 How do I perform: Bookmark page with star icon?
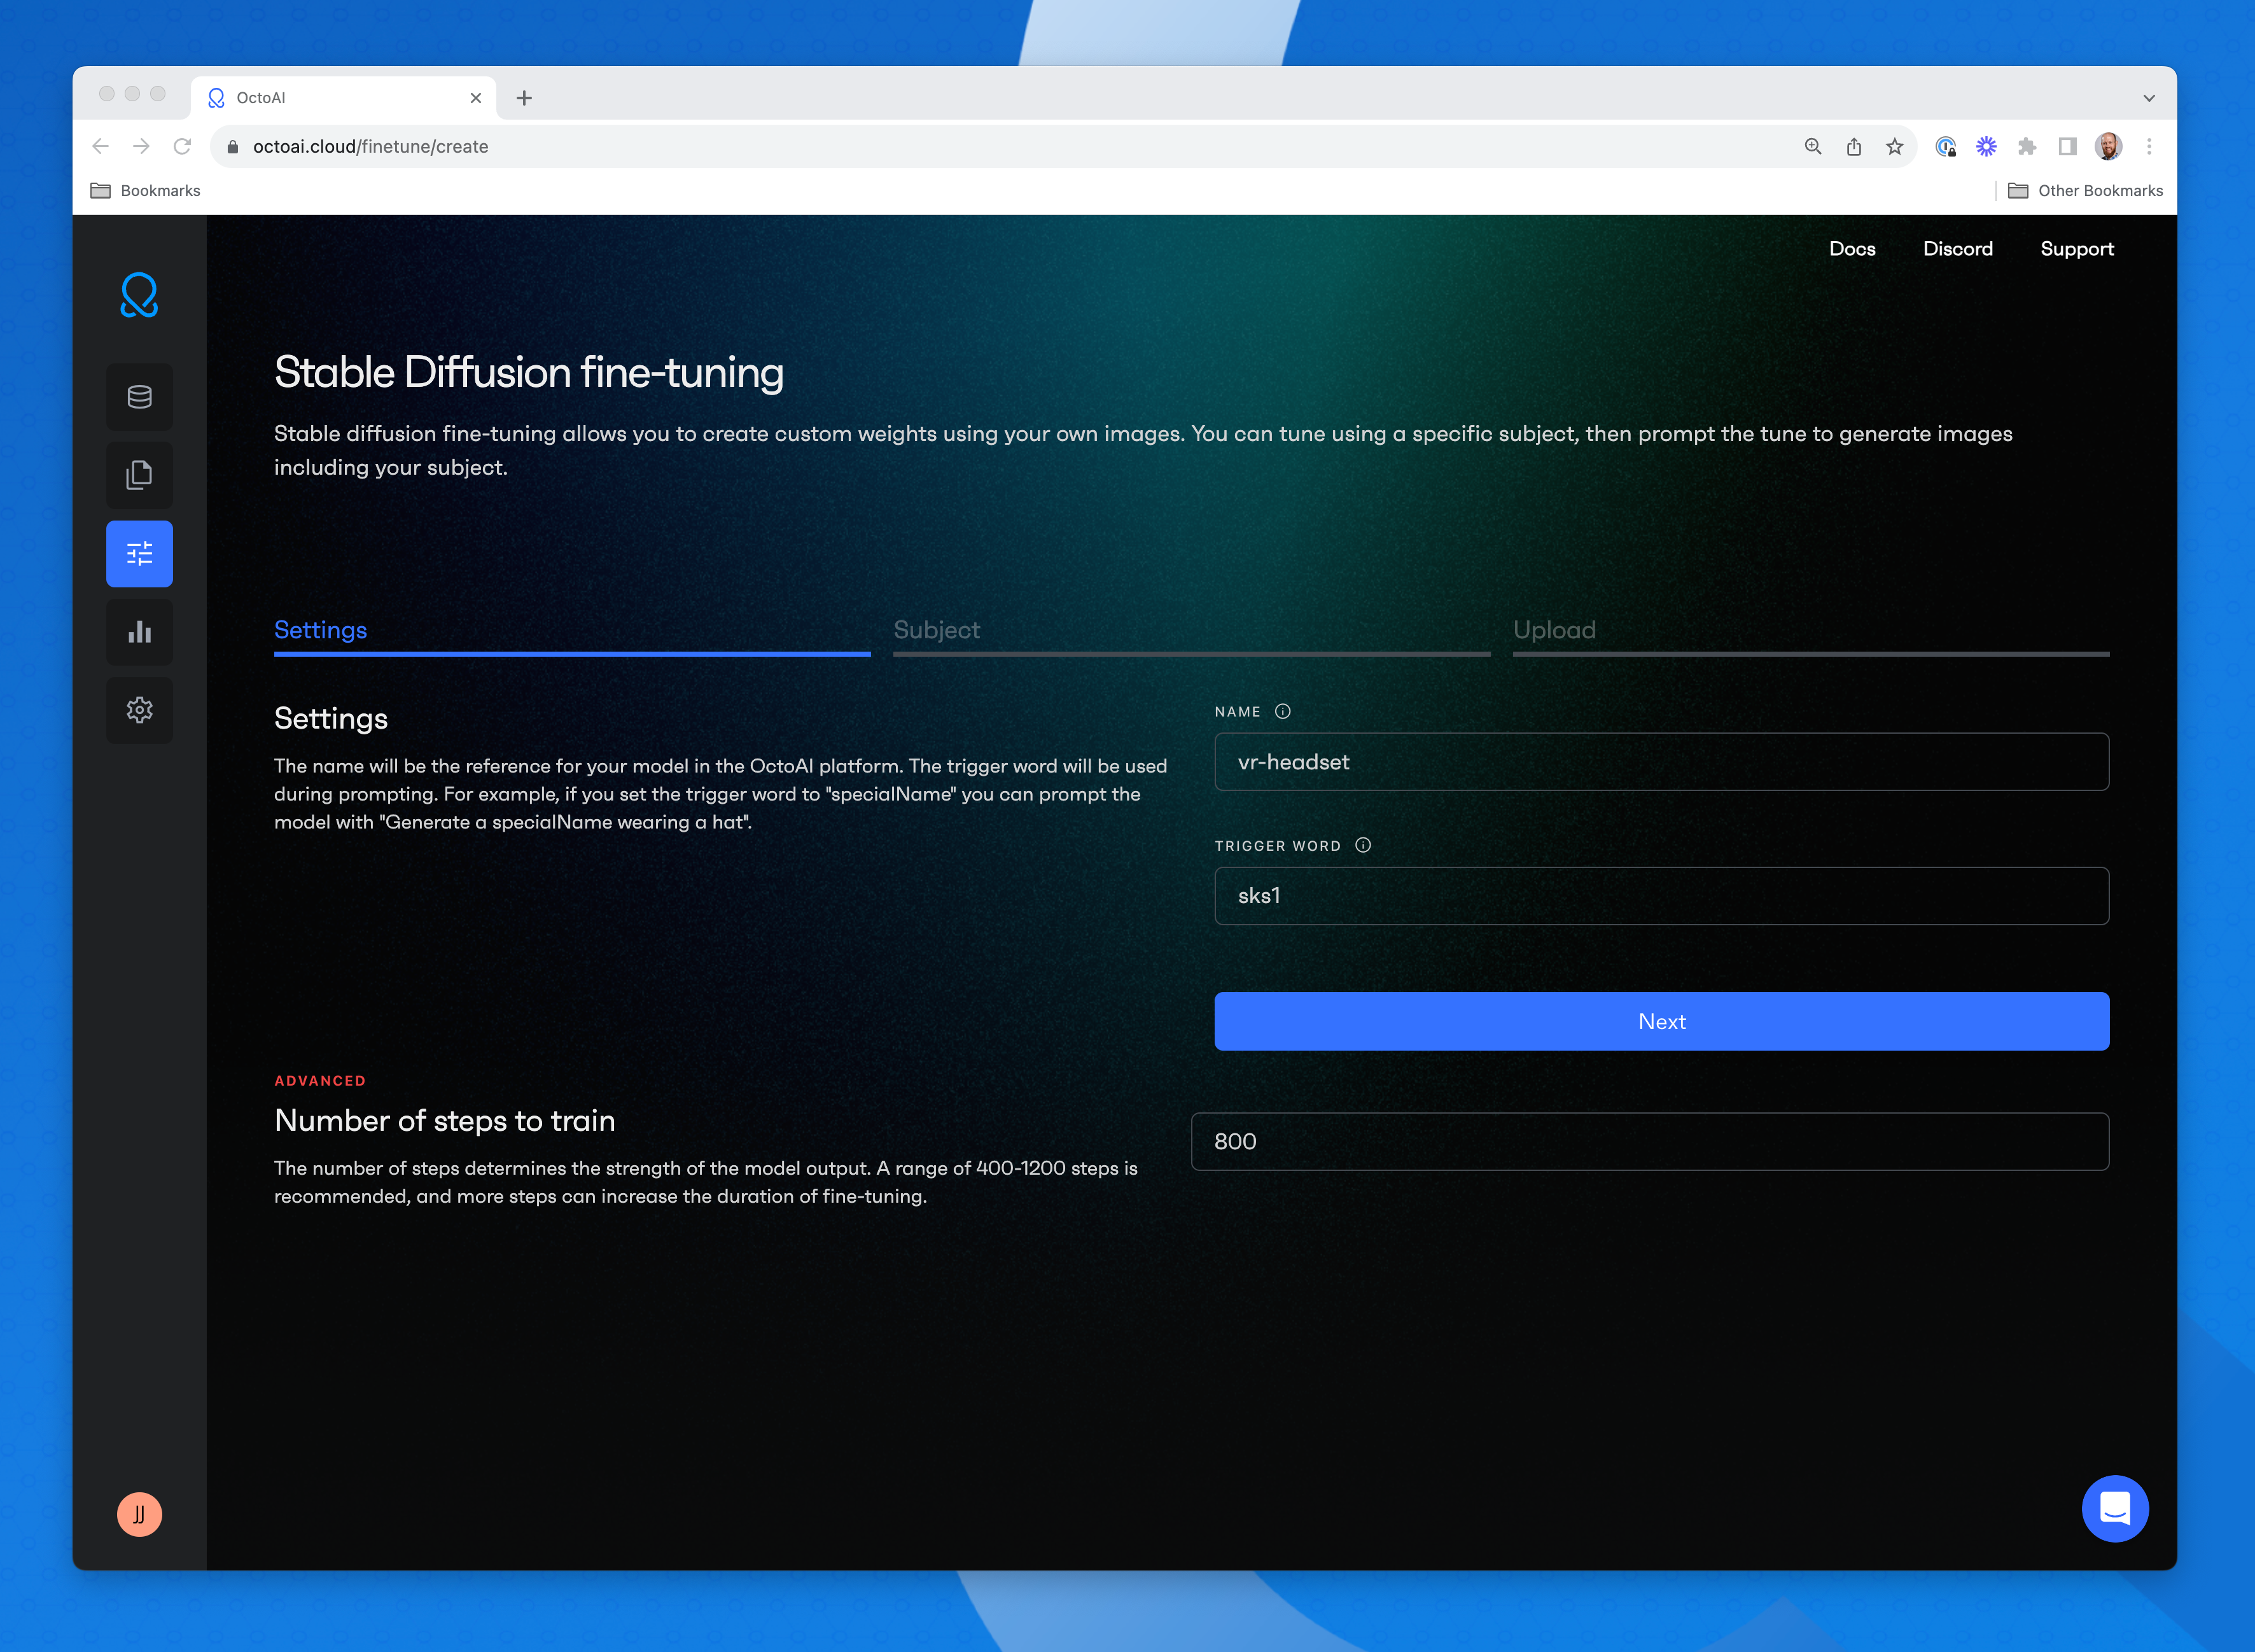click(x=1894, y=147)
